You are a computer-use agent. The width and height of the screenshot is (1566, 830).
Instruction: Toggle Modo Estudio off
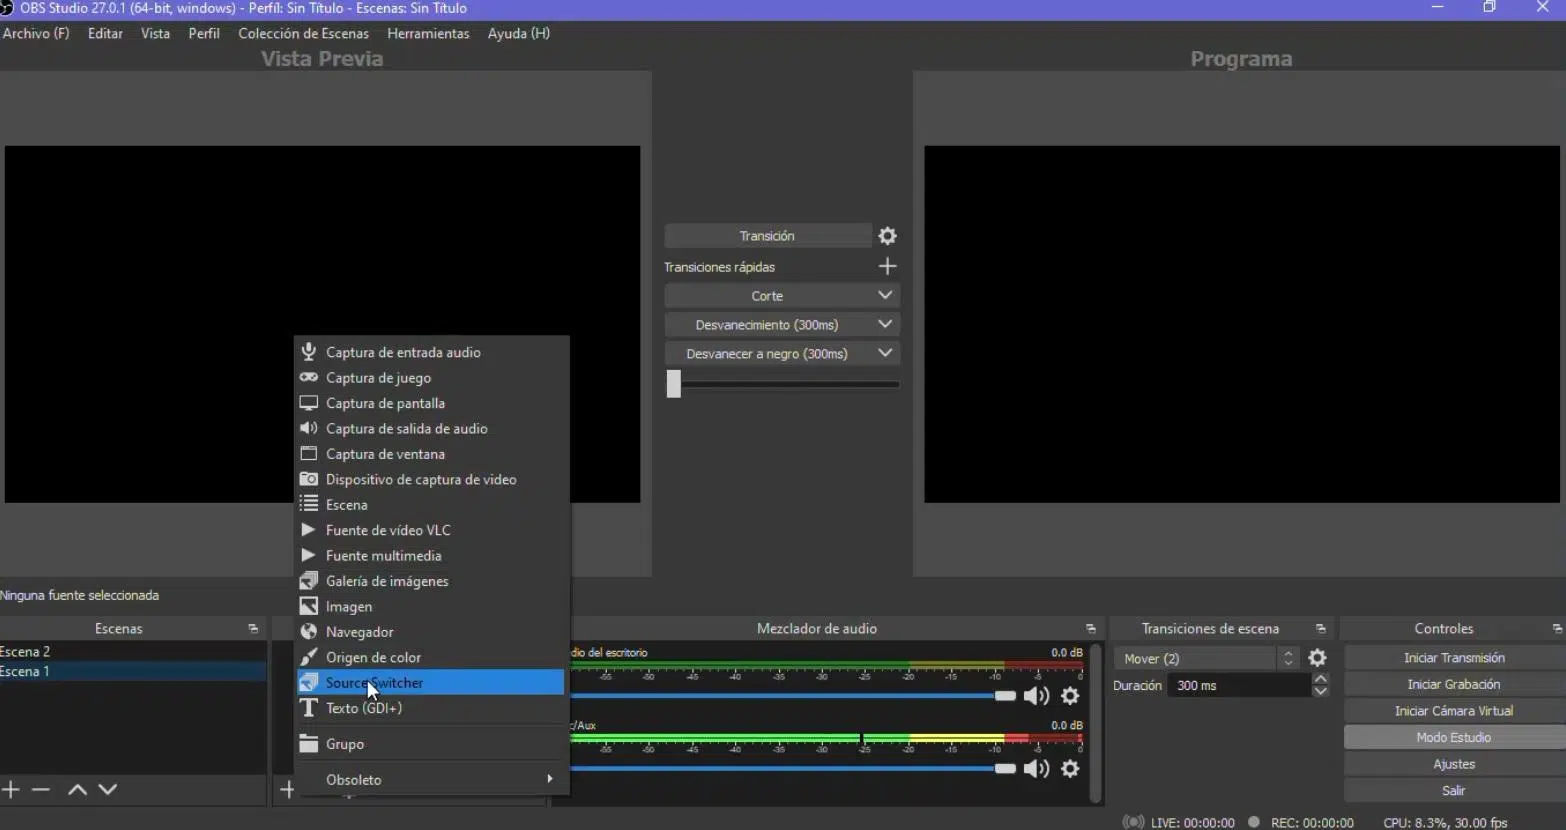tap(1453, 737)
